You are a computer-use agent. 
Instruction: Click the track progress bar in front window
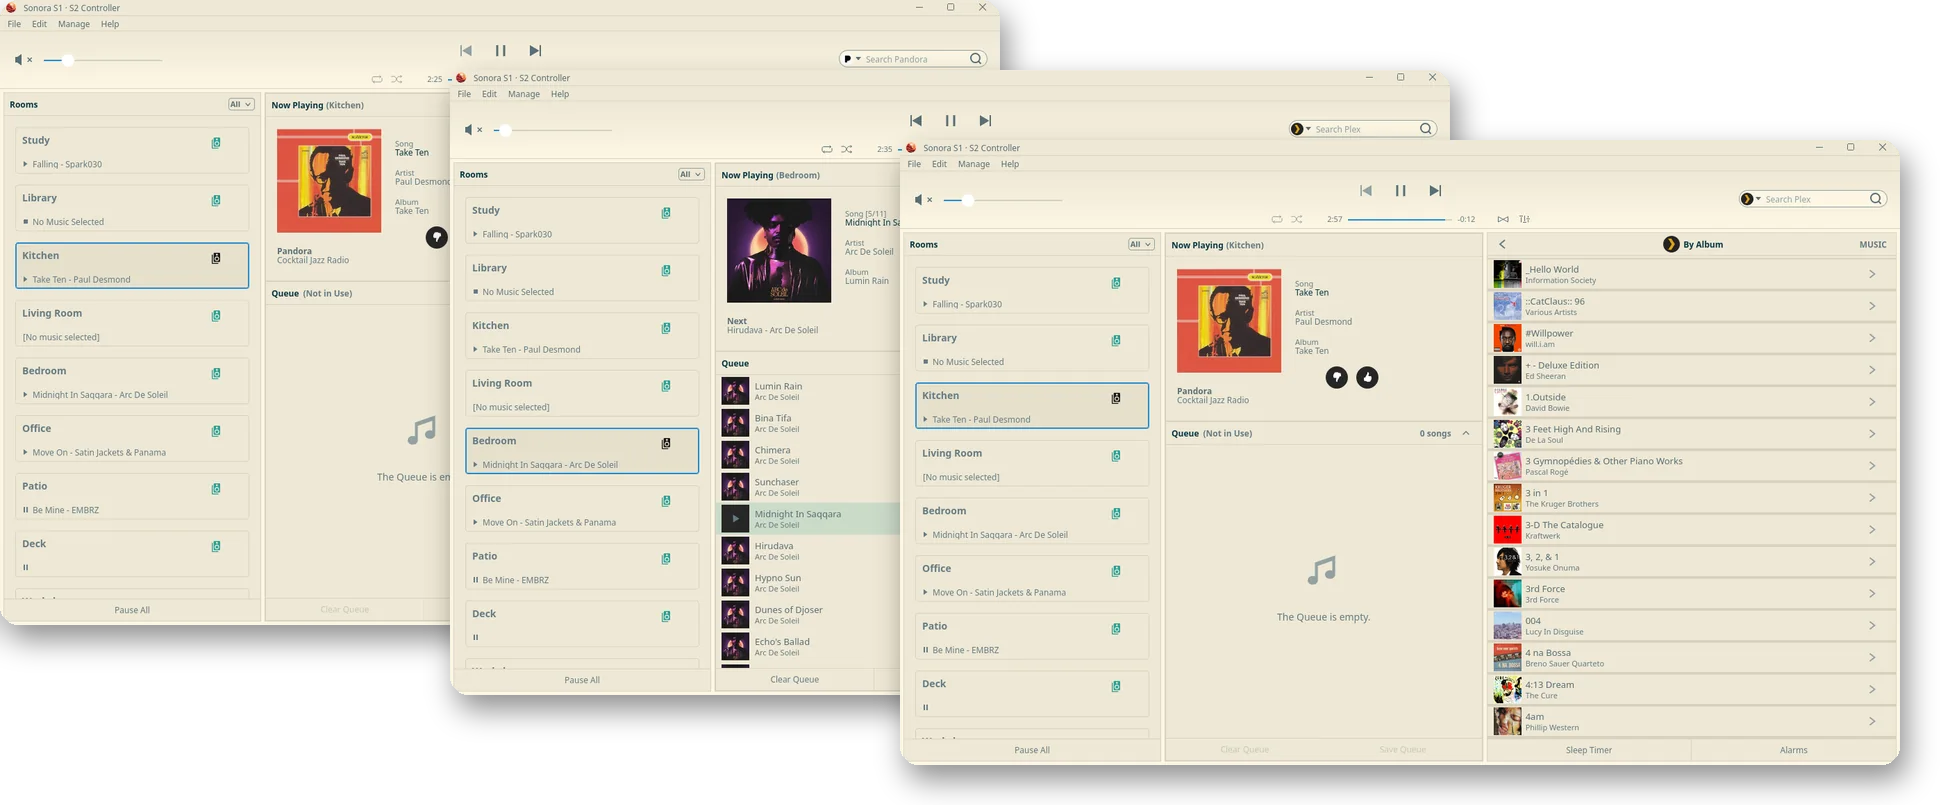point(1400,219)
